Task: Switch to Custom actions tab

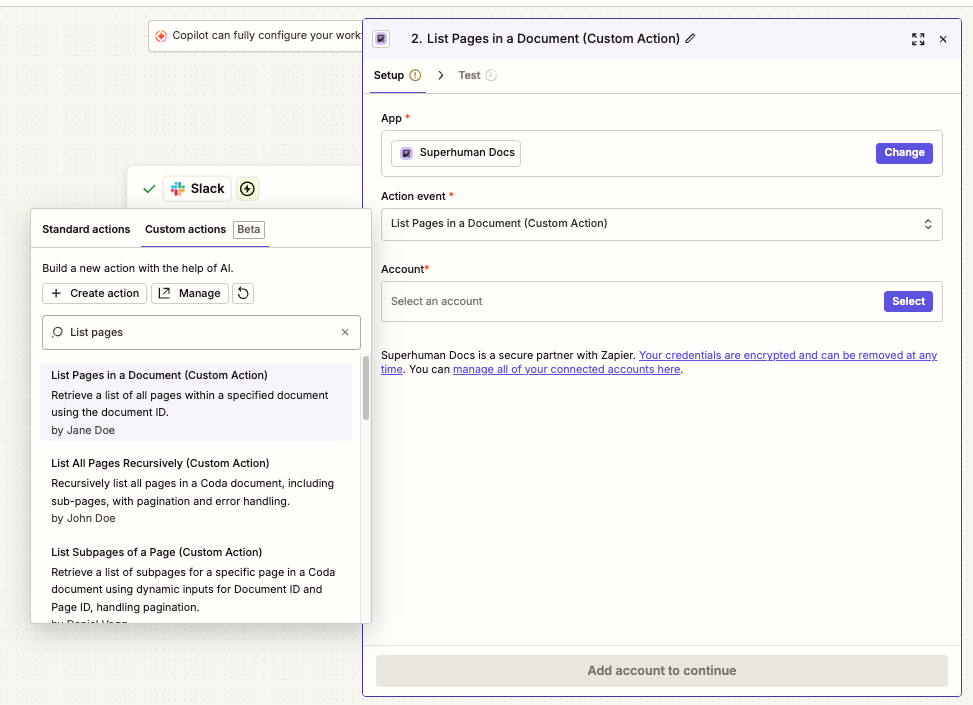Action: point(186,229)
